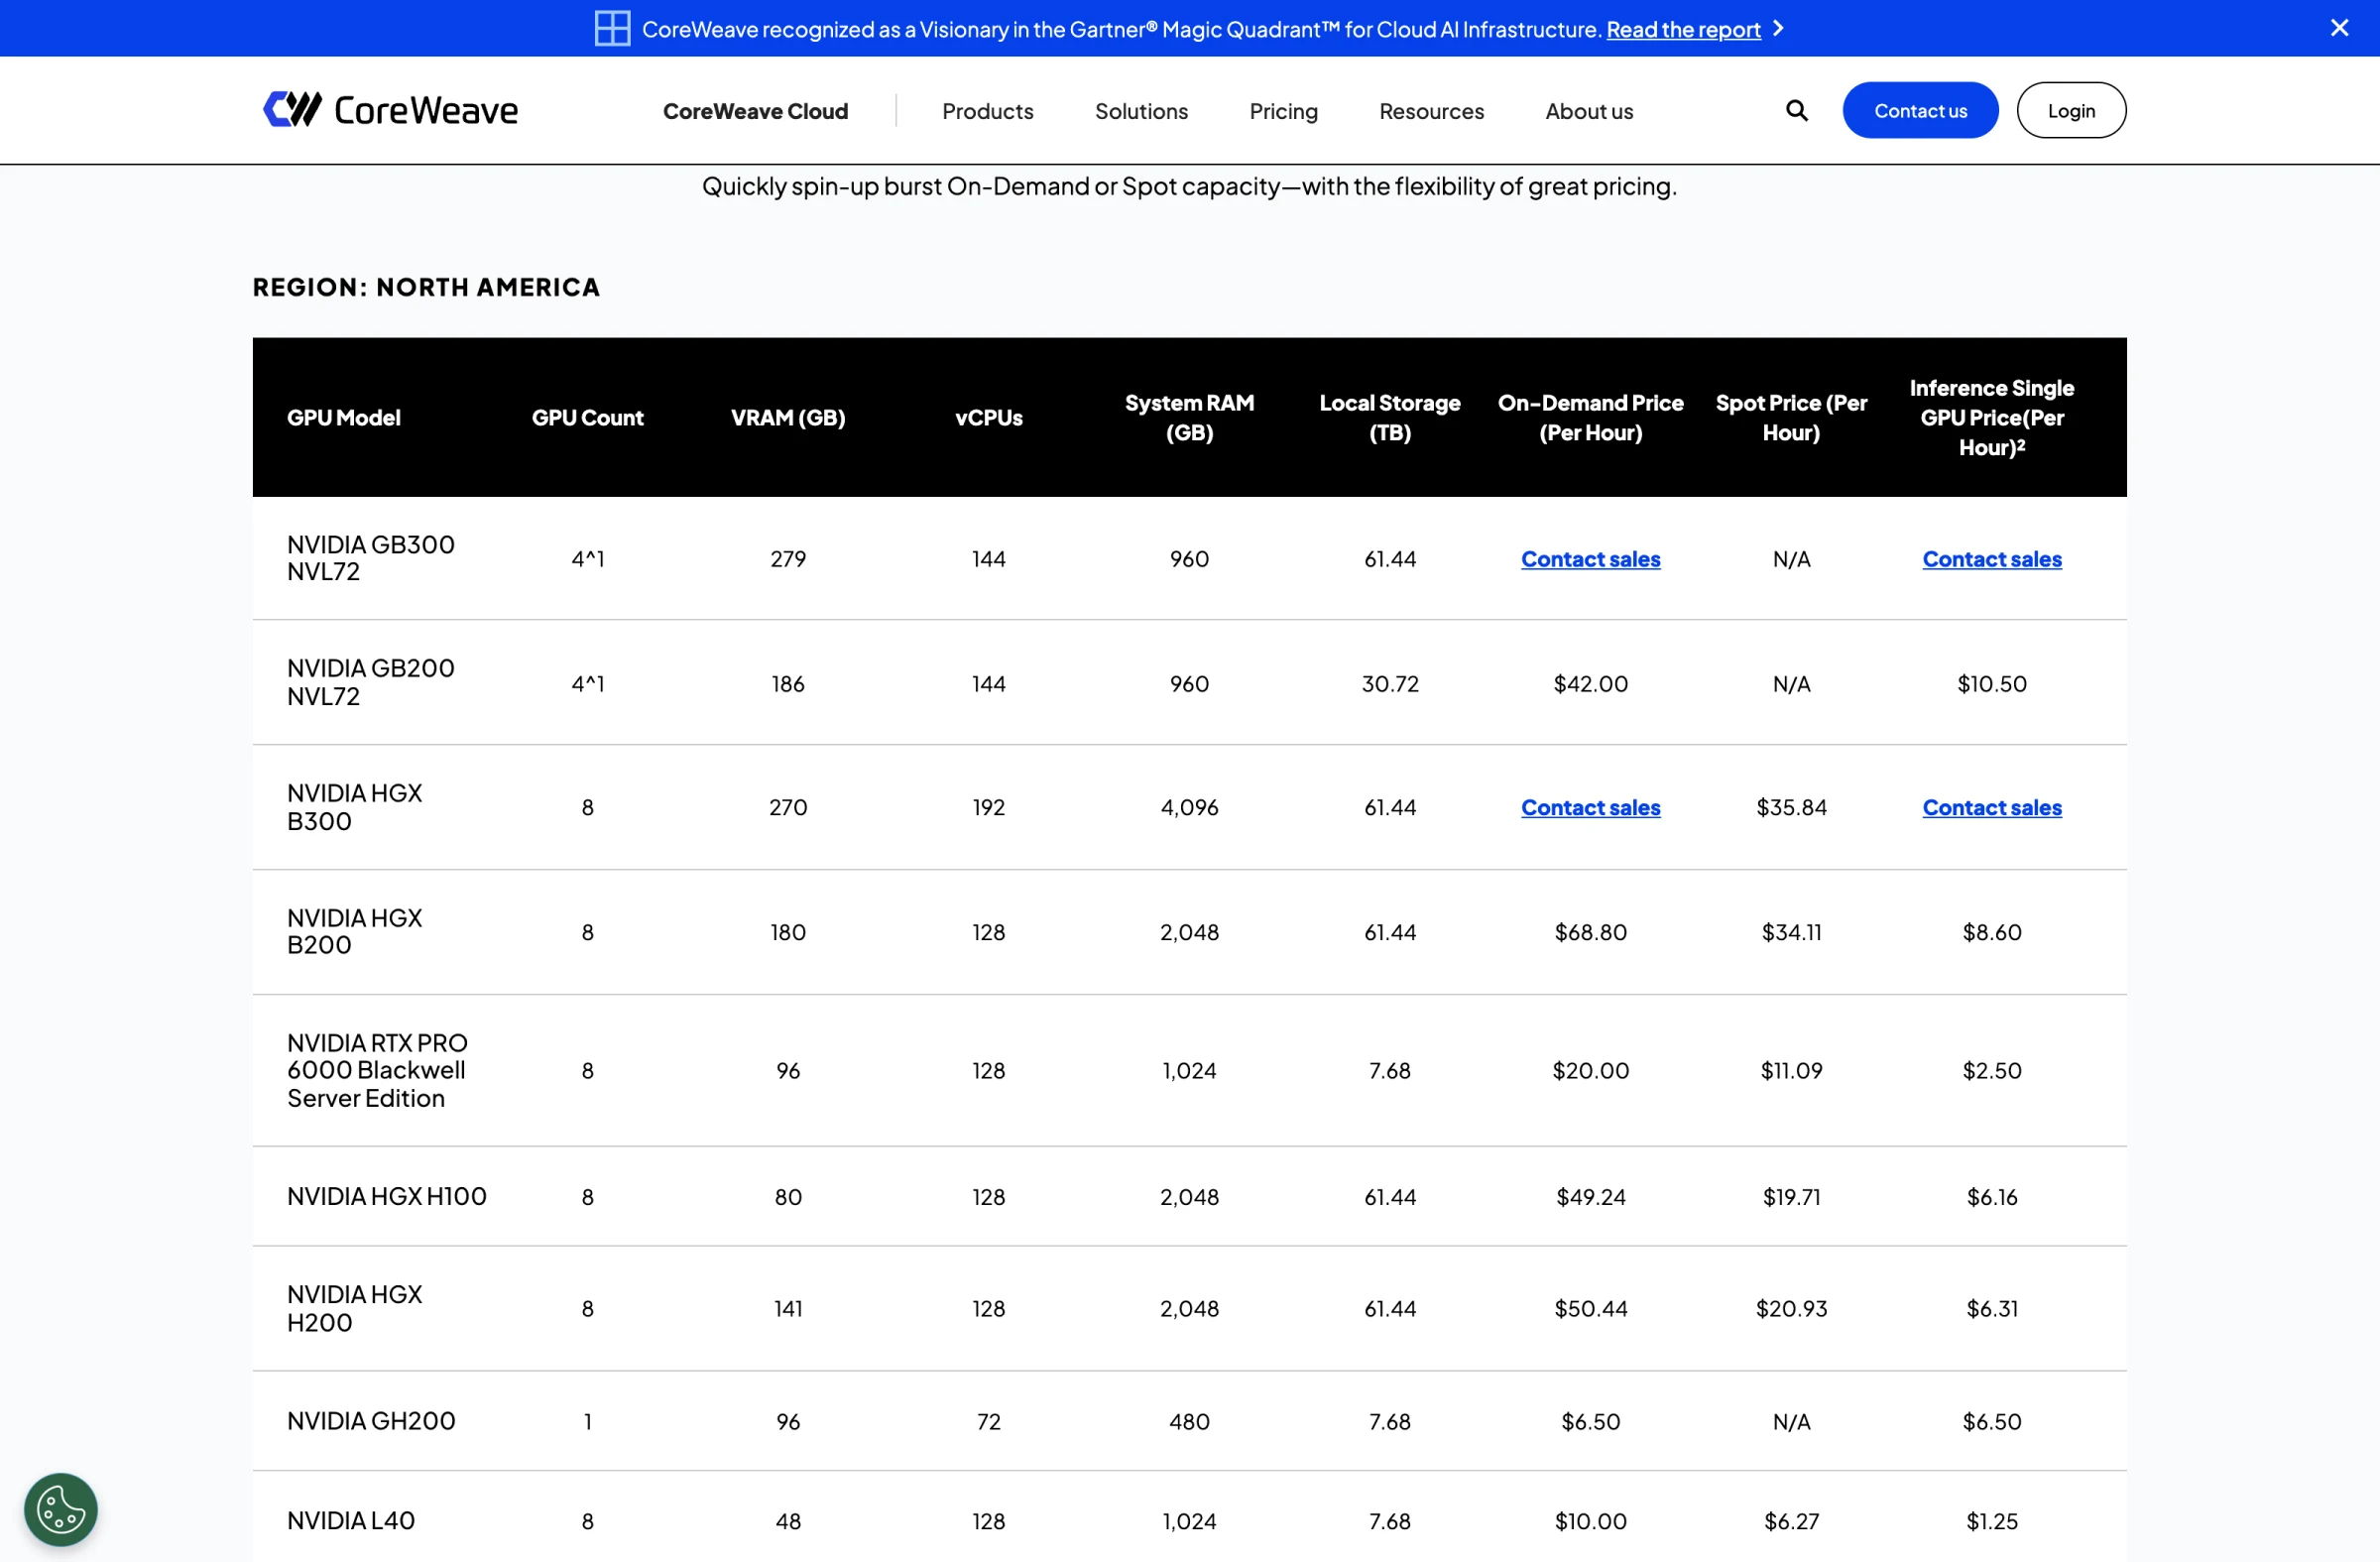This screenshot has height=1562, width=2380.
Task: Dismiss the Gartner announcement banner
Action: (x=2339, y=28)
